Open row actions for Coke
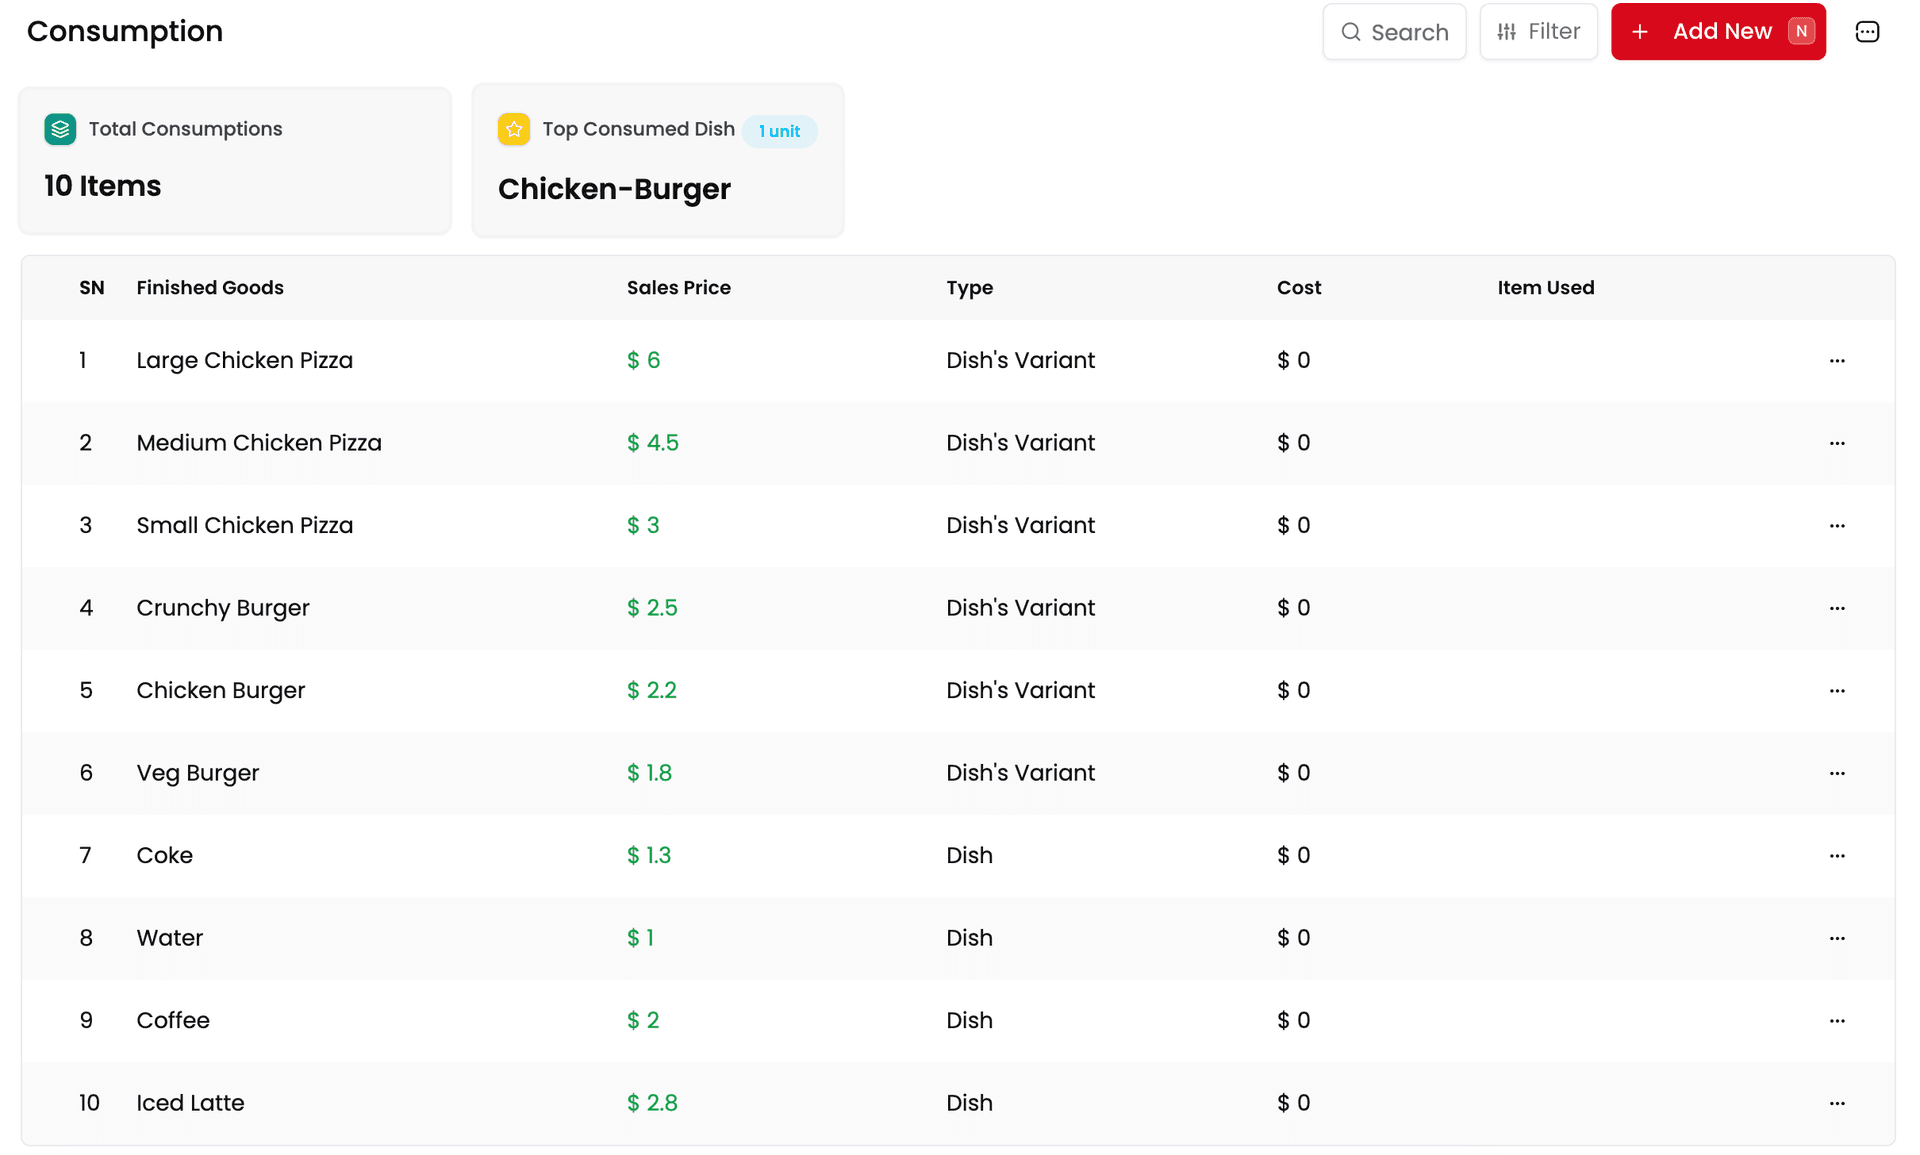The height and width of the screenshot is (1155, 1920). [x=1836, y=856]
